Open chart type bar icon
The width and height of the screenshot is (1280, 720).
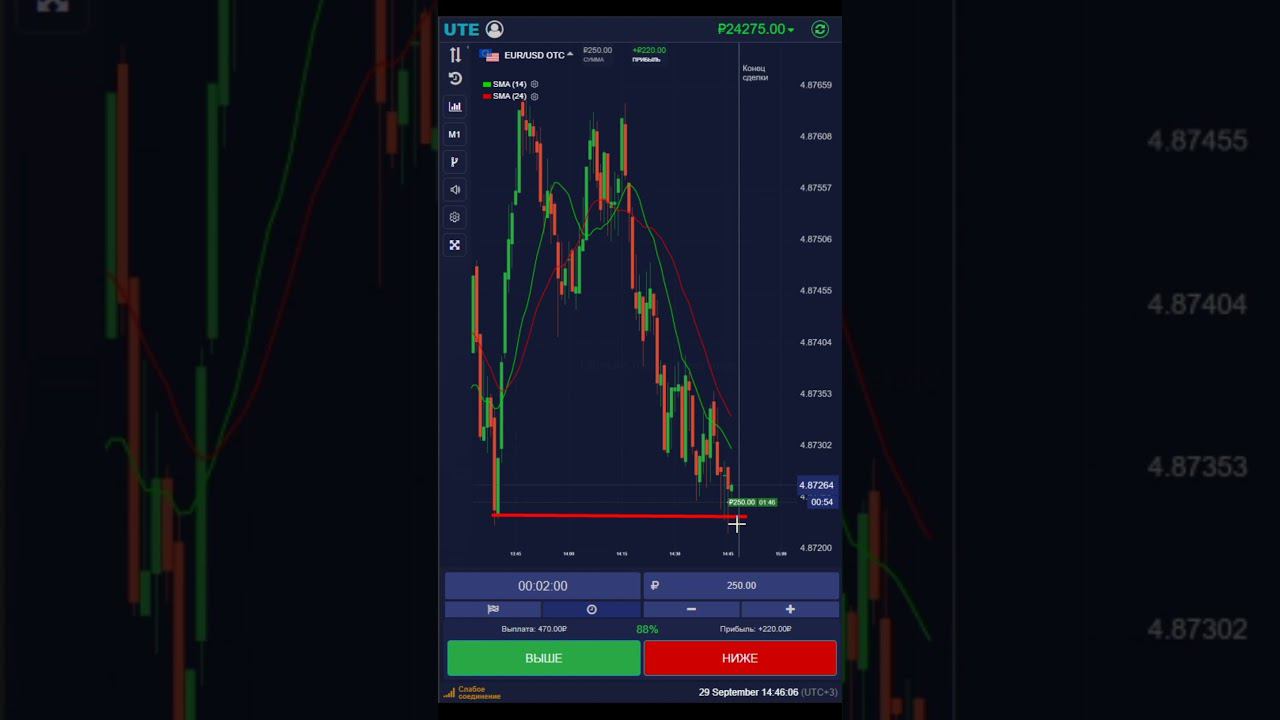455,106
